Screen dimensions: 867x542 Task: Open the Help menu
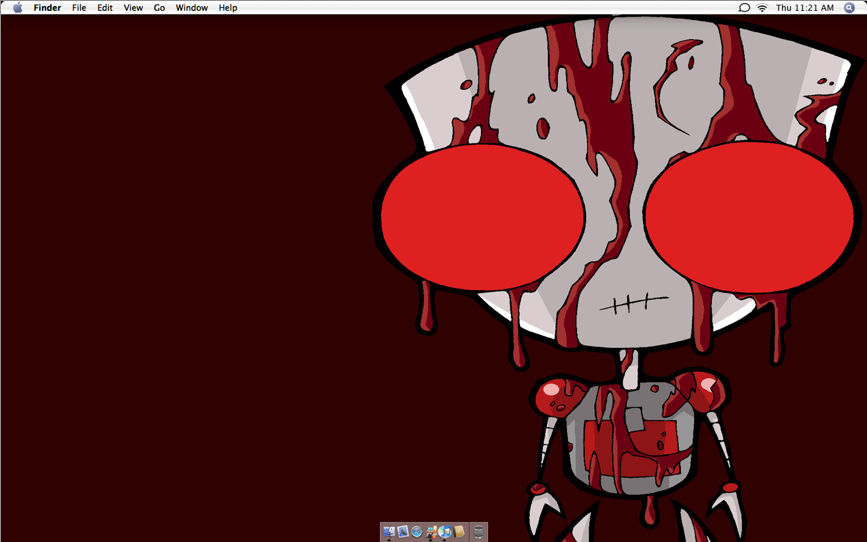228,8
